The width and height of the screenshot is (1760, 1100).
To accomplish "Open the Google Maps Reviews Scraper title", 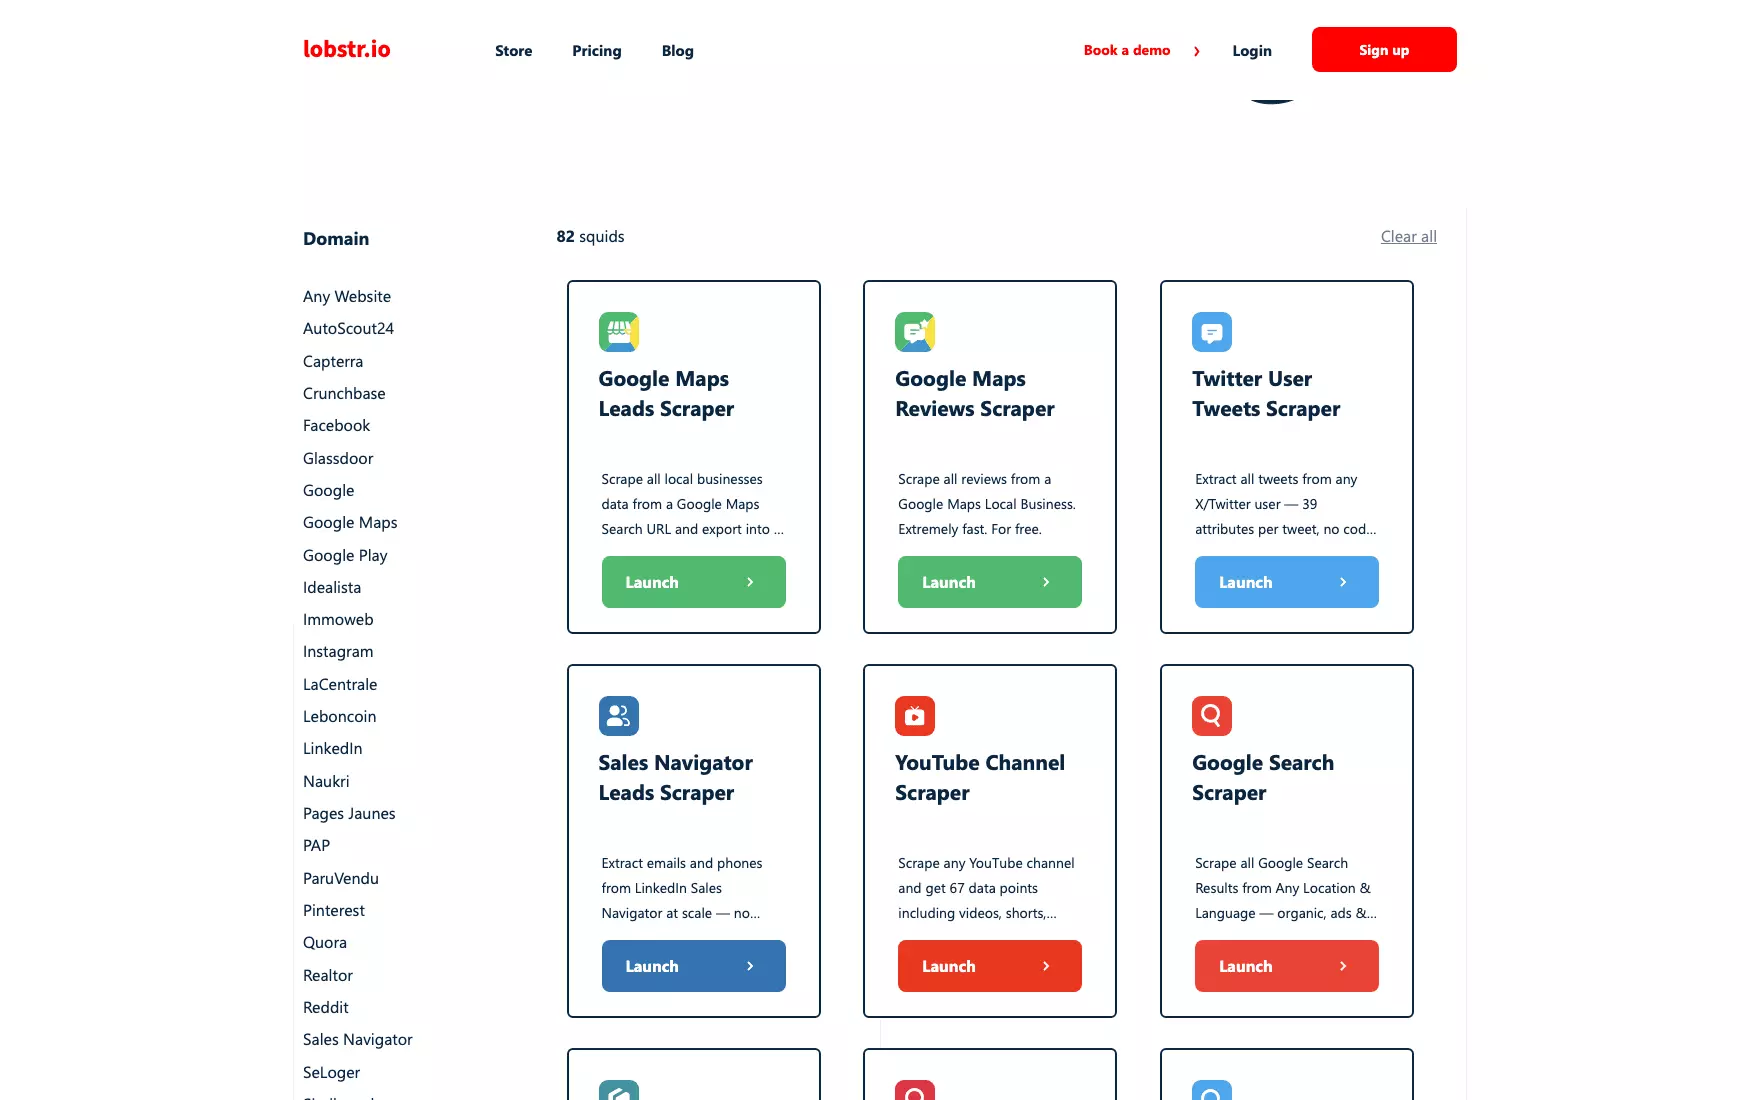I will point(974,394).
